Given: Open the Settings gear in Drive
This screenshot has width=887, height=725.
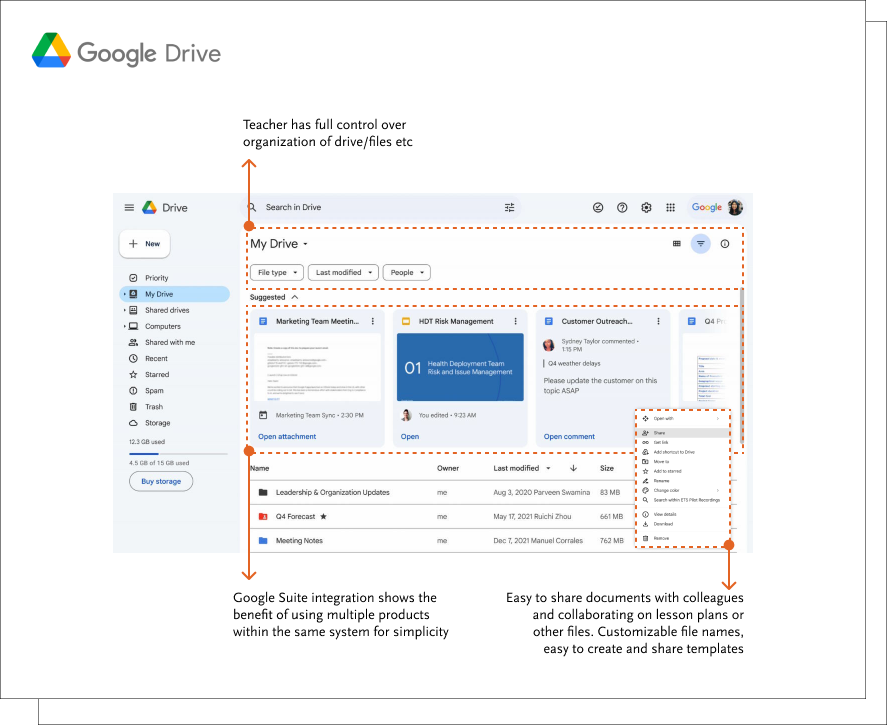Looking at the screenshot, I should pos(646,208).
